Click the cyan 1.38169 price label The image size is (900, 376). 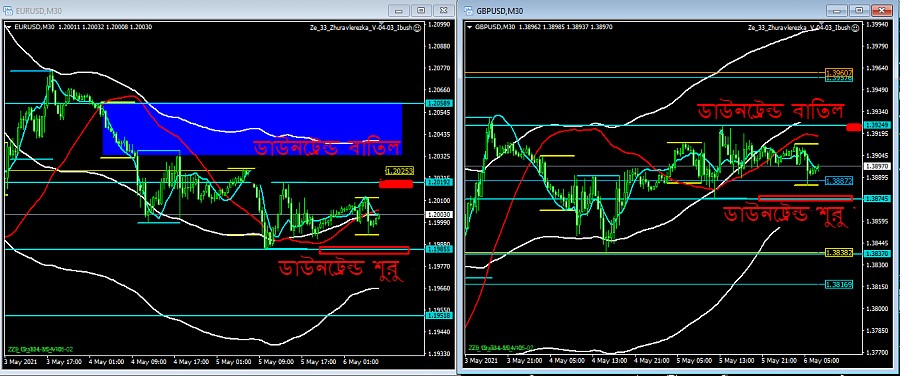click(839, 284)
